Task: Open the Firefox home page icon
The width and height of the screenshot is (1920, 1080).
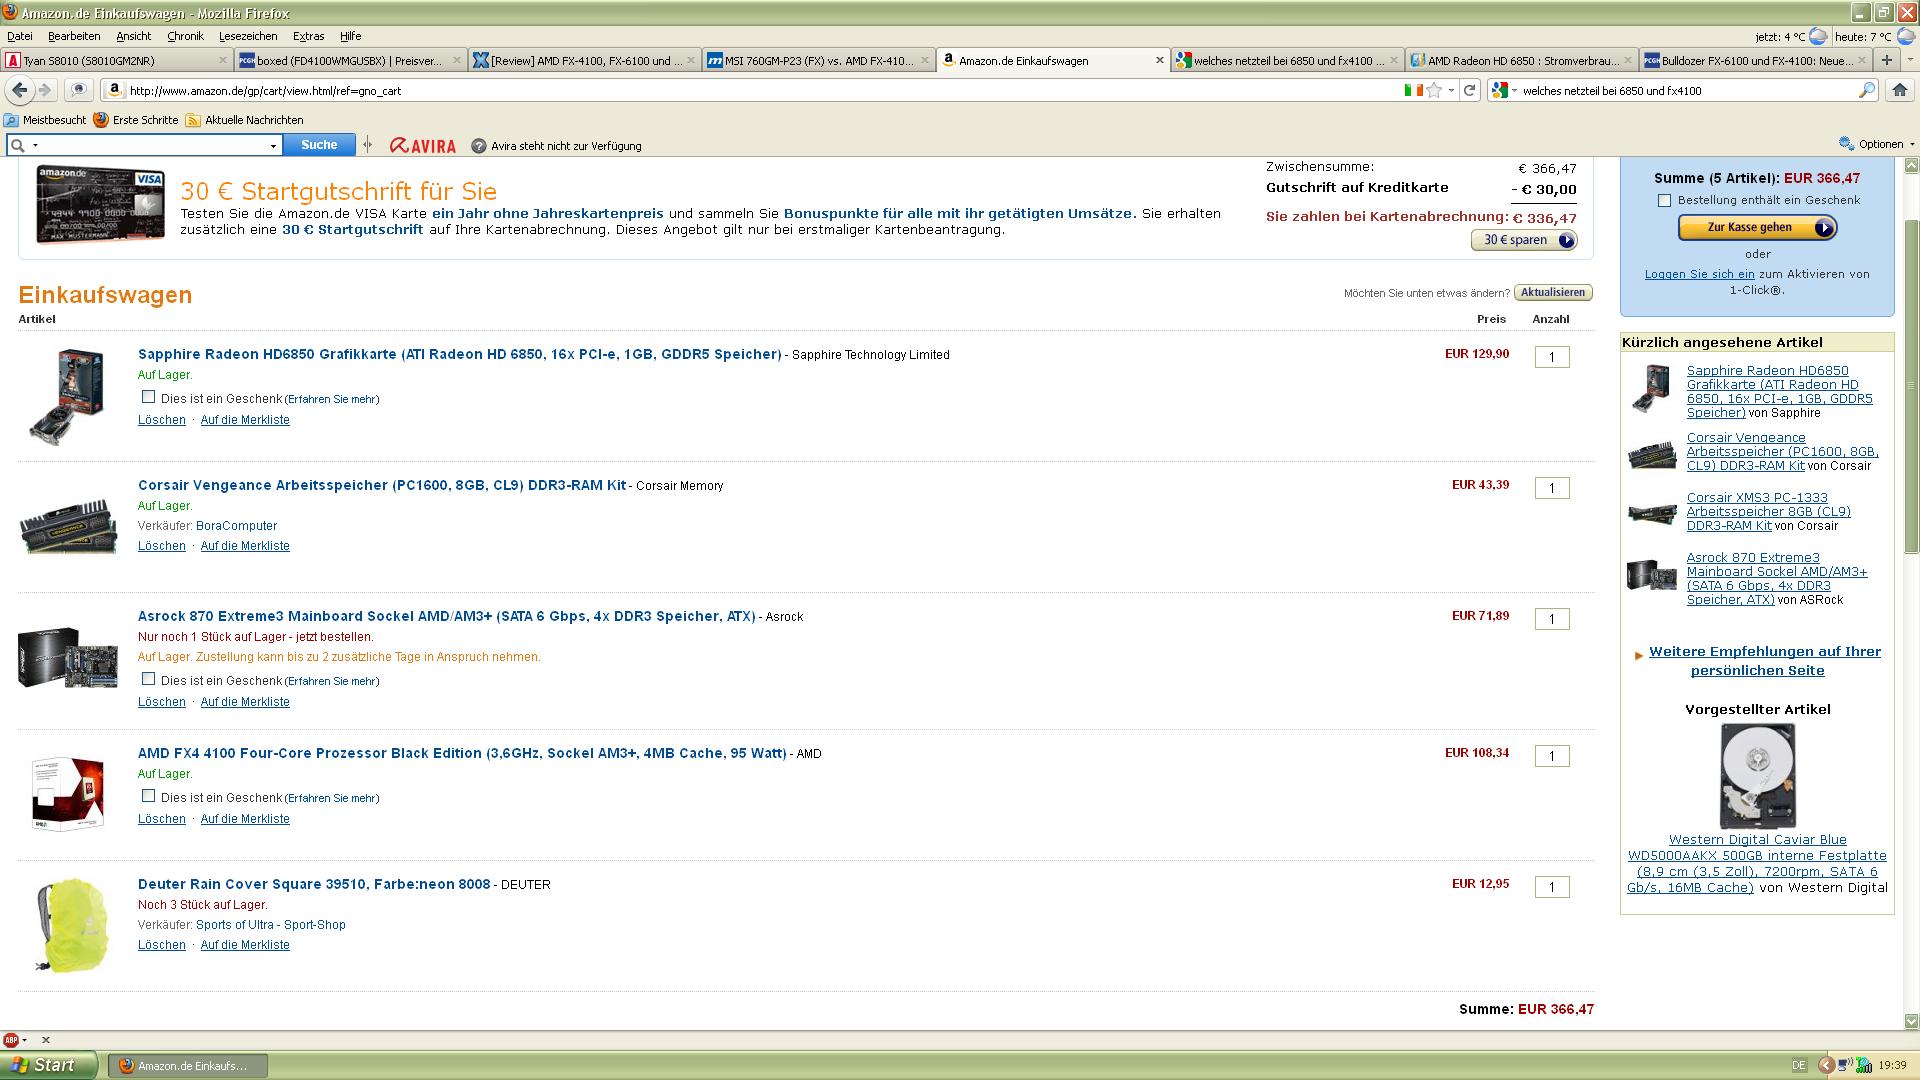Action: tap(1899, 90)
